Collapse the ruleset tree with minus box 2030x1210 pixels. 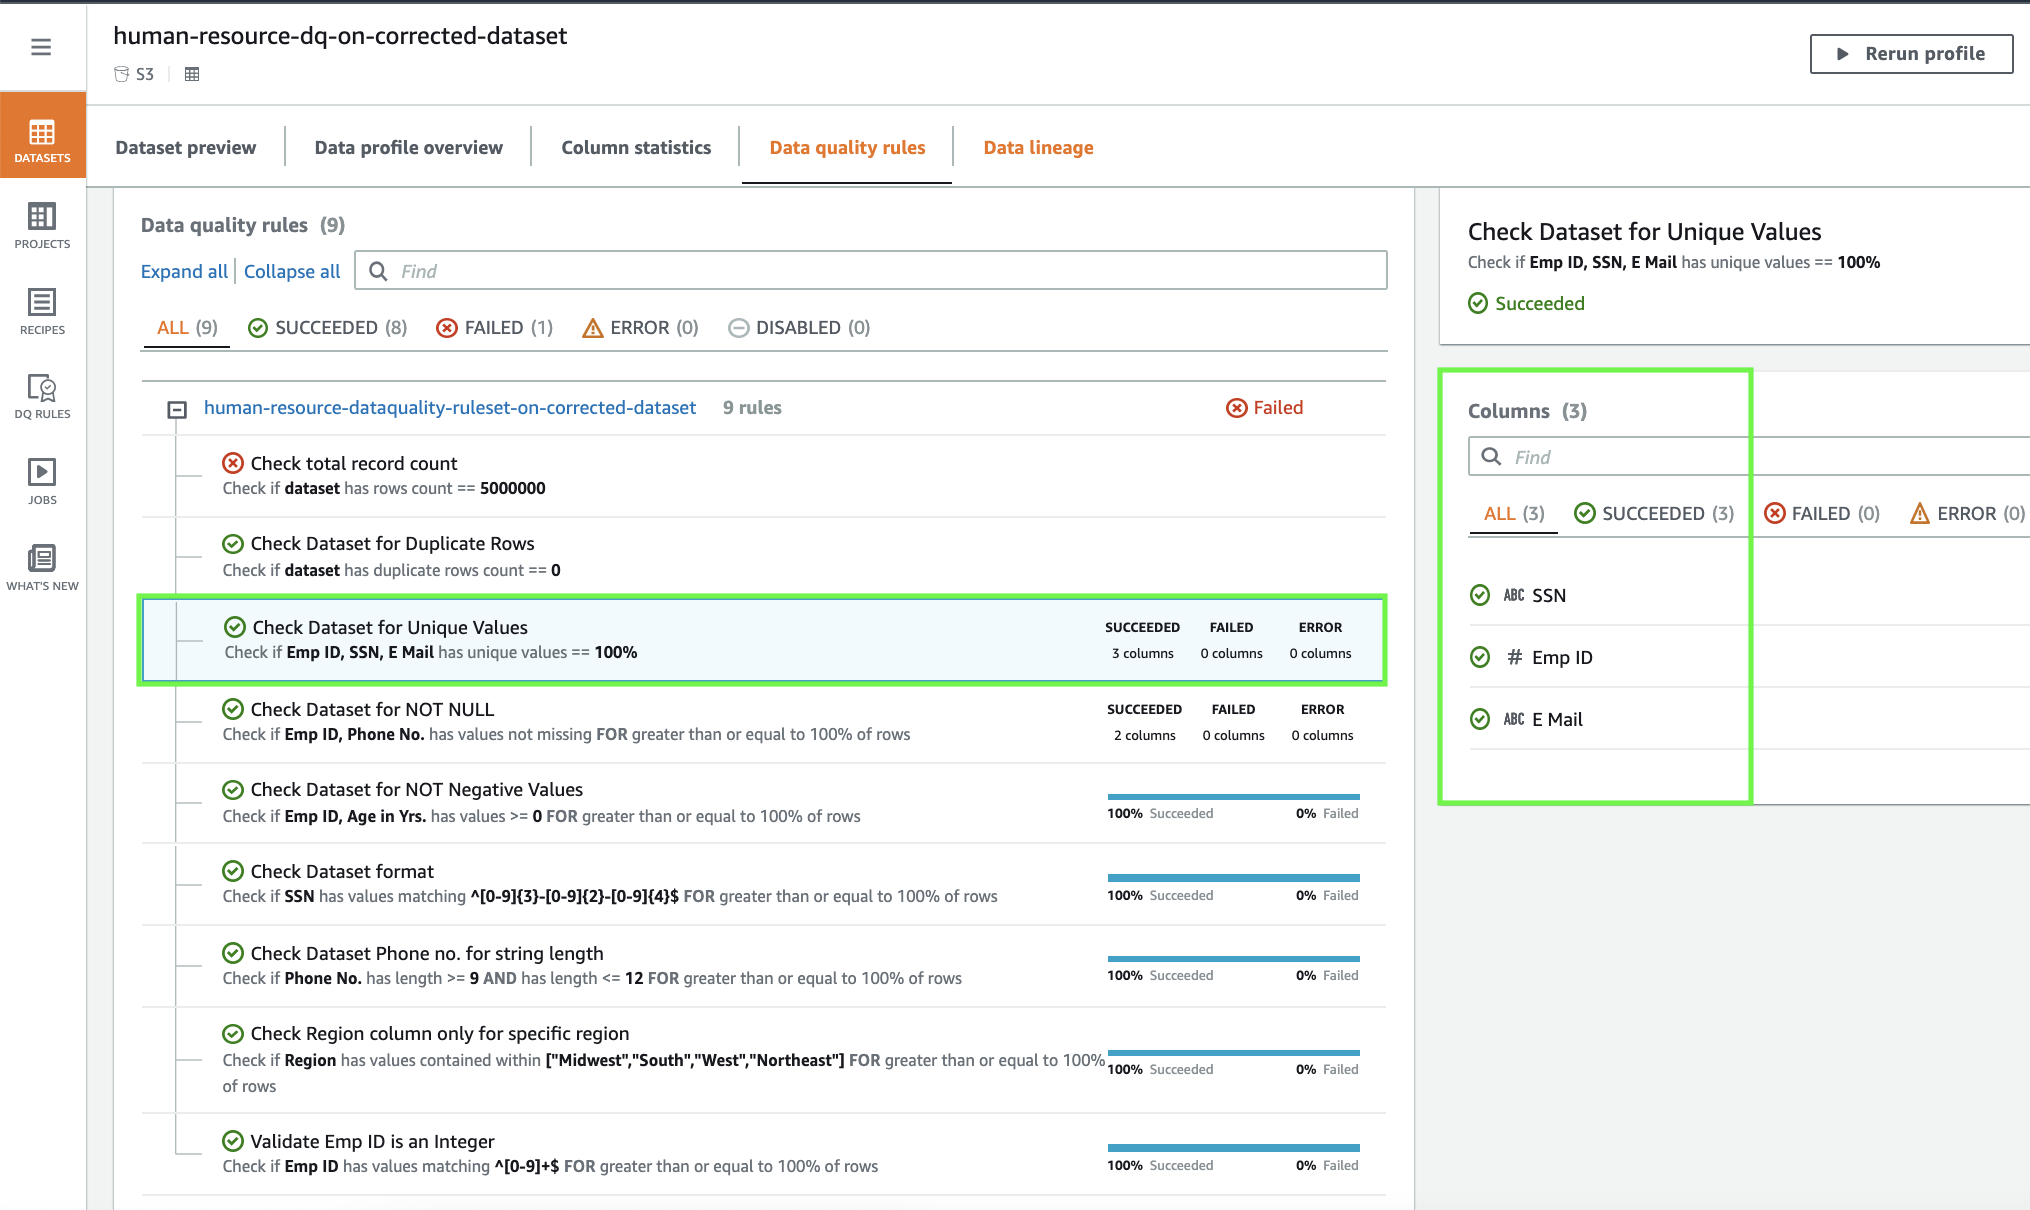coord(177,409)
